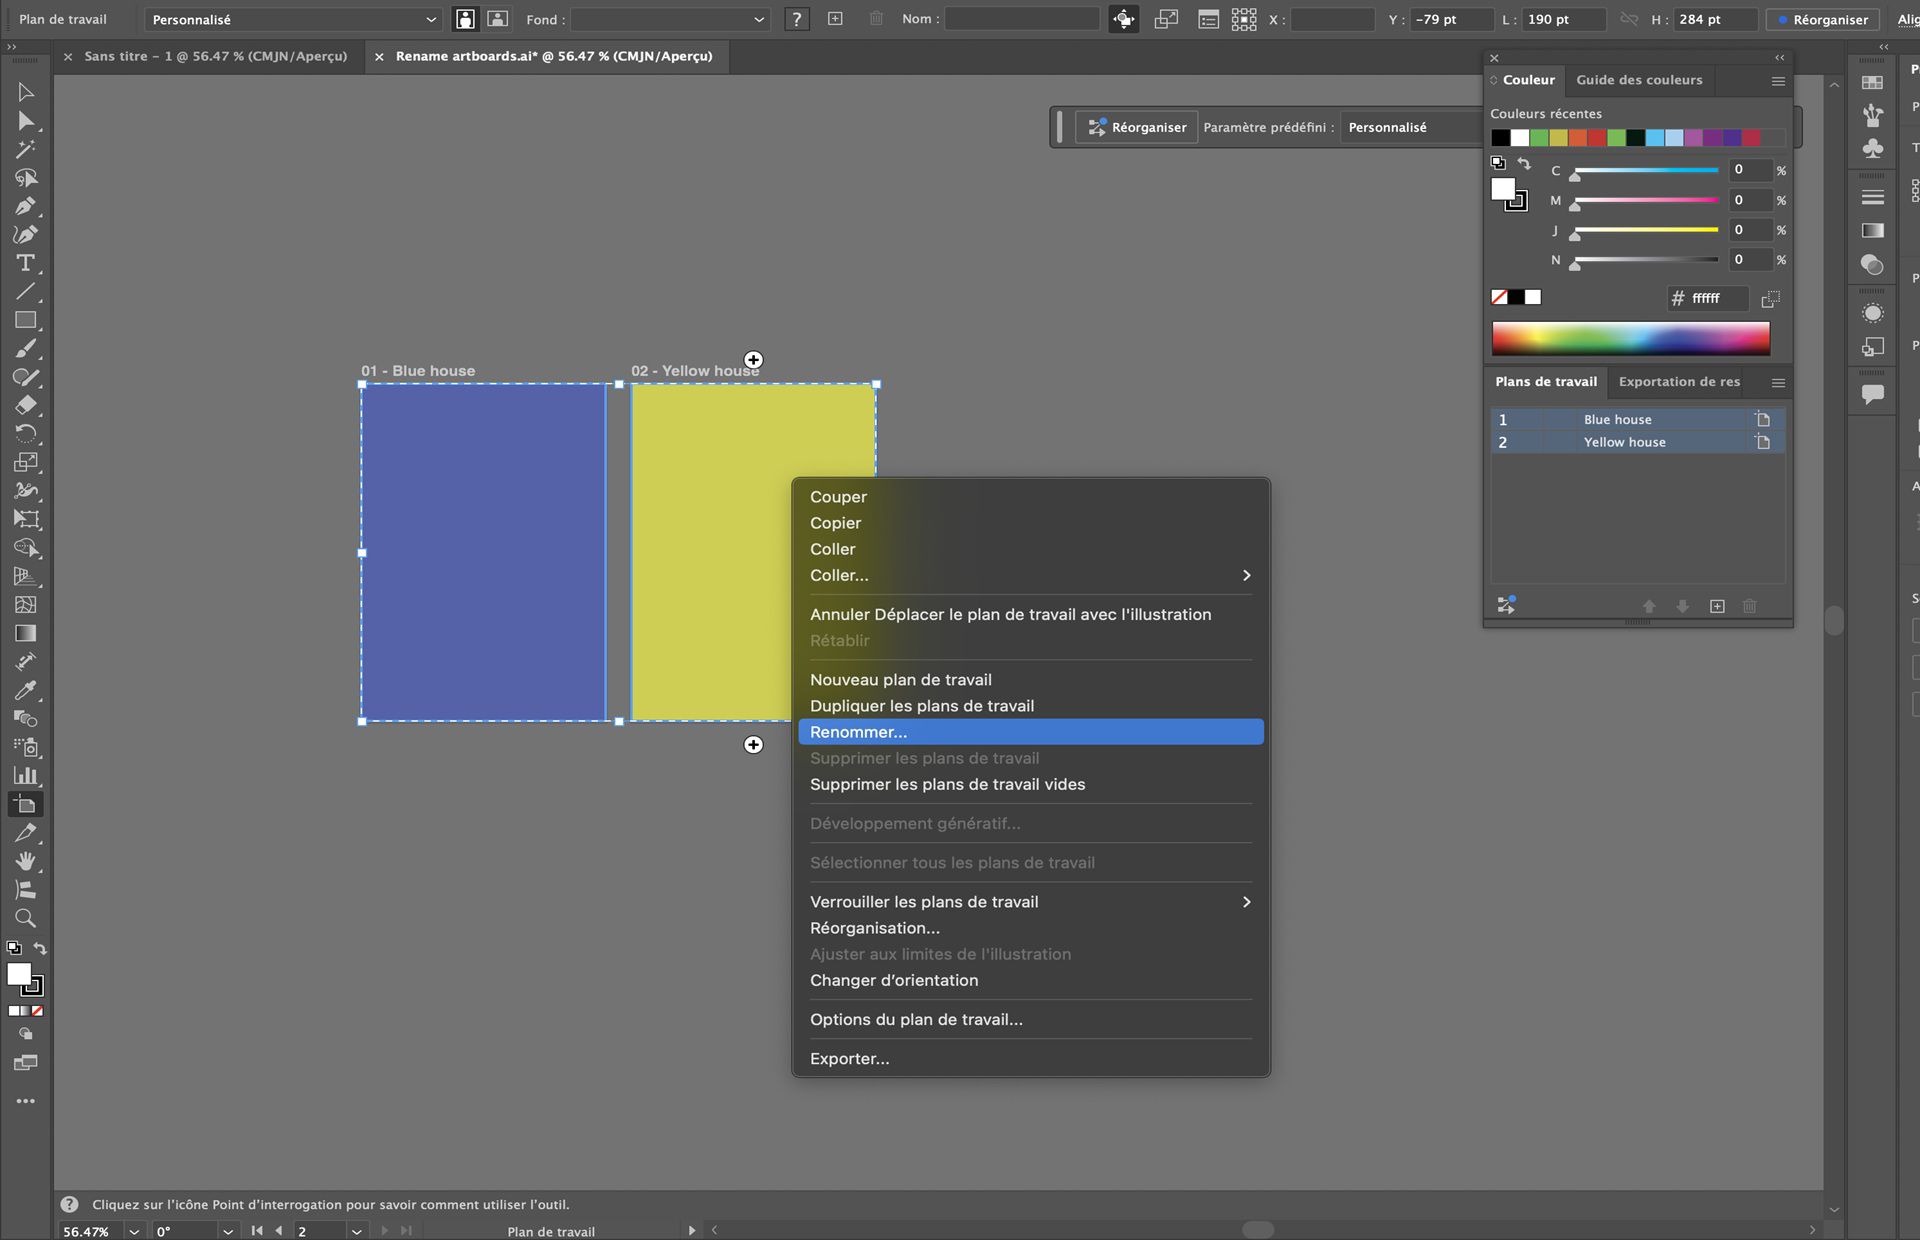Click Nouveau plan de travail
Image resolution: width=1920 pixels, height=1240 pixels.
901,679
